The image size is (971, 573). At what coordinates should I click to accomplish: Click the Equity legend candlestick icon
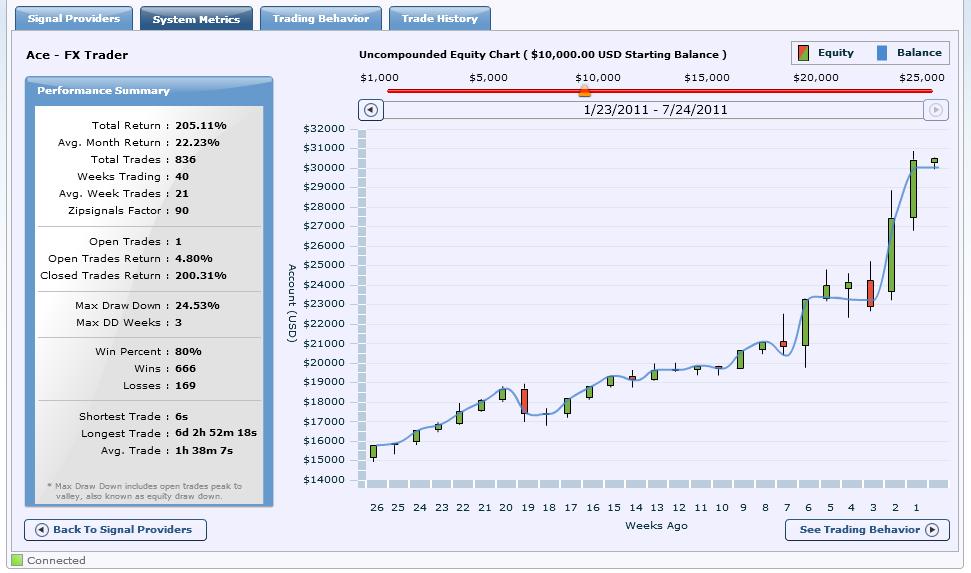tap(803, 53)
